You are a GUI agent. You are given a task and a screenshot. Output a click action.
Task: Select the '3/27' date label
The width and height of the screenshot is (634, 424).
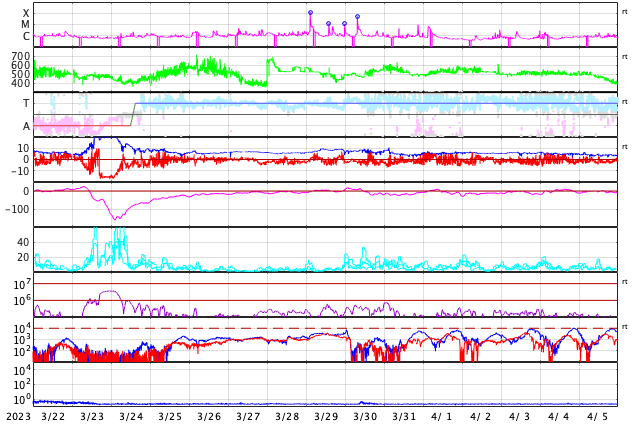point(248,417)
